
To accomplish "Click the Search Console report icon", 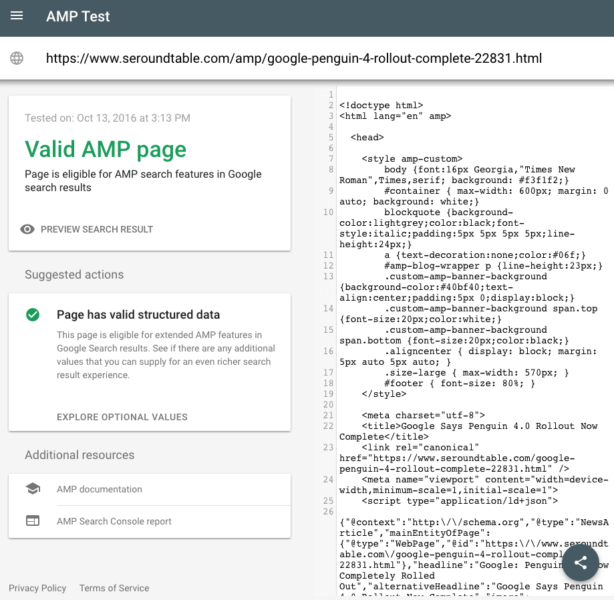I will pos(33,521).
